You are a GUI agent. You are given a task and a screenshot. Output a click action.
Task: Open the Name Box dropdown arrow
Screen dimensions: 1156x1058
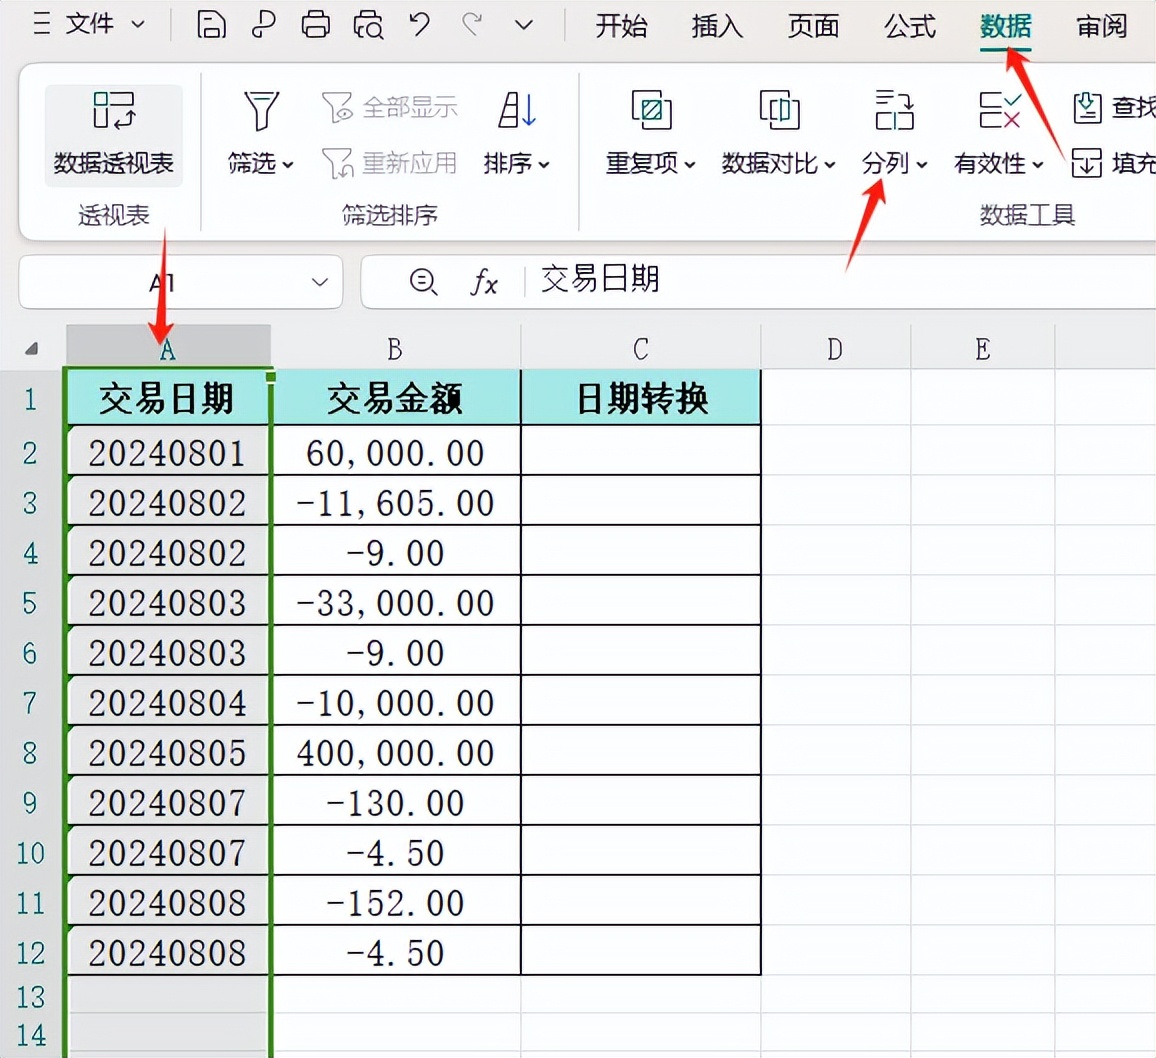pyautogui.click(x=319, y=282)
